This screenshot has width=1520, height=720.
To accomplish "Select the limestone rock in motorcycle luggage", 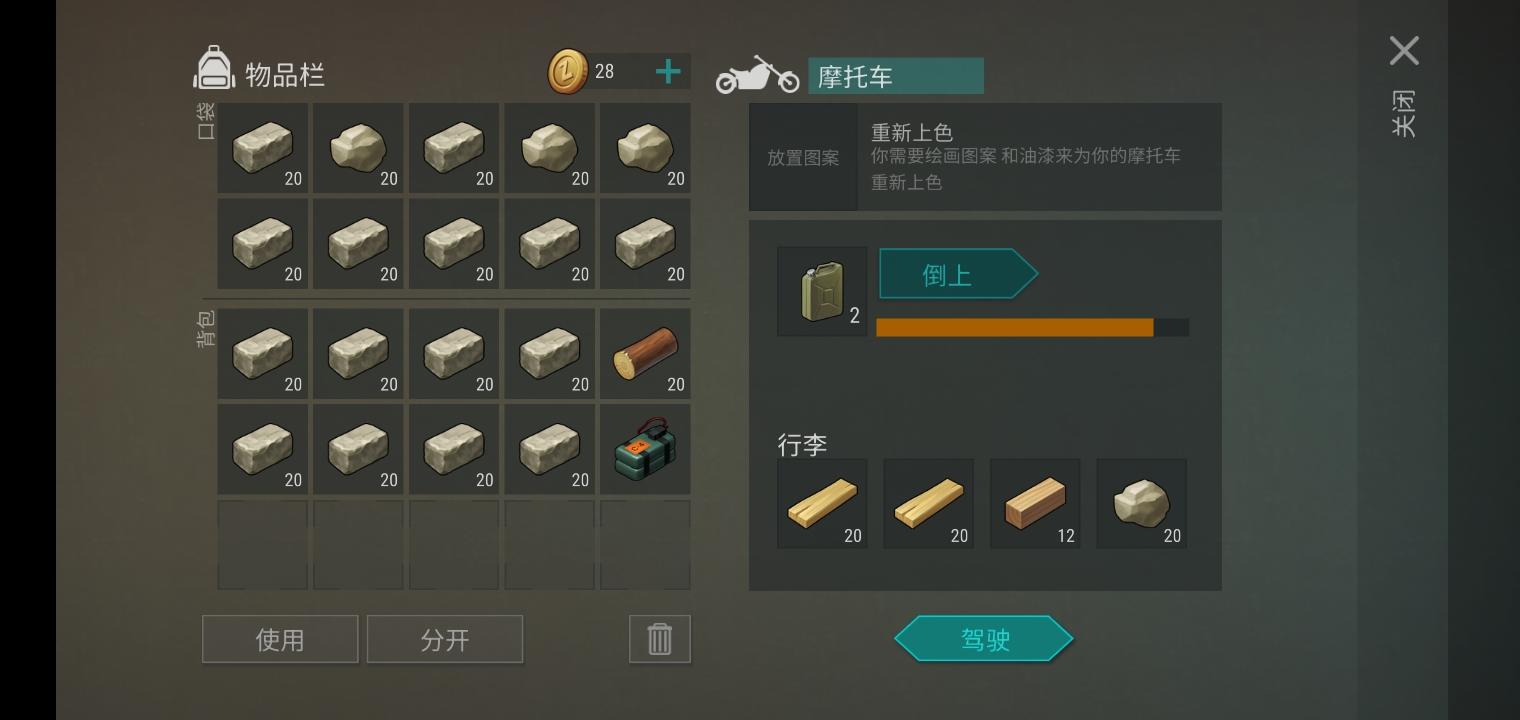I will tap(1141, 504).
